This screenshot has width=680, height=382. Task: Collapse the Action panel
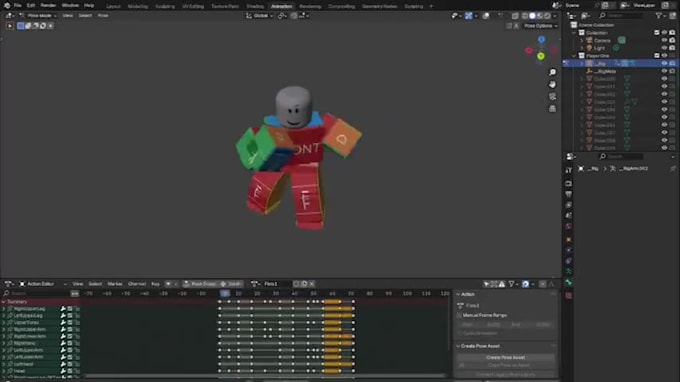pos(458,294)
